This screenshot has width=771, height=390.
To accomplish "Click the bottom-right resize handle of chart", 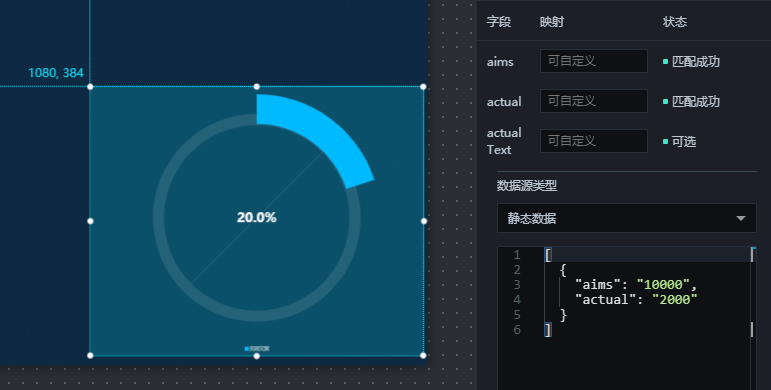I will (x=423, y=355).
